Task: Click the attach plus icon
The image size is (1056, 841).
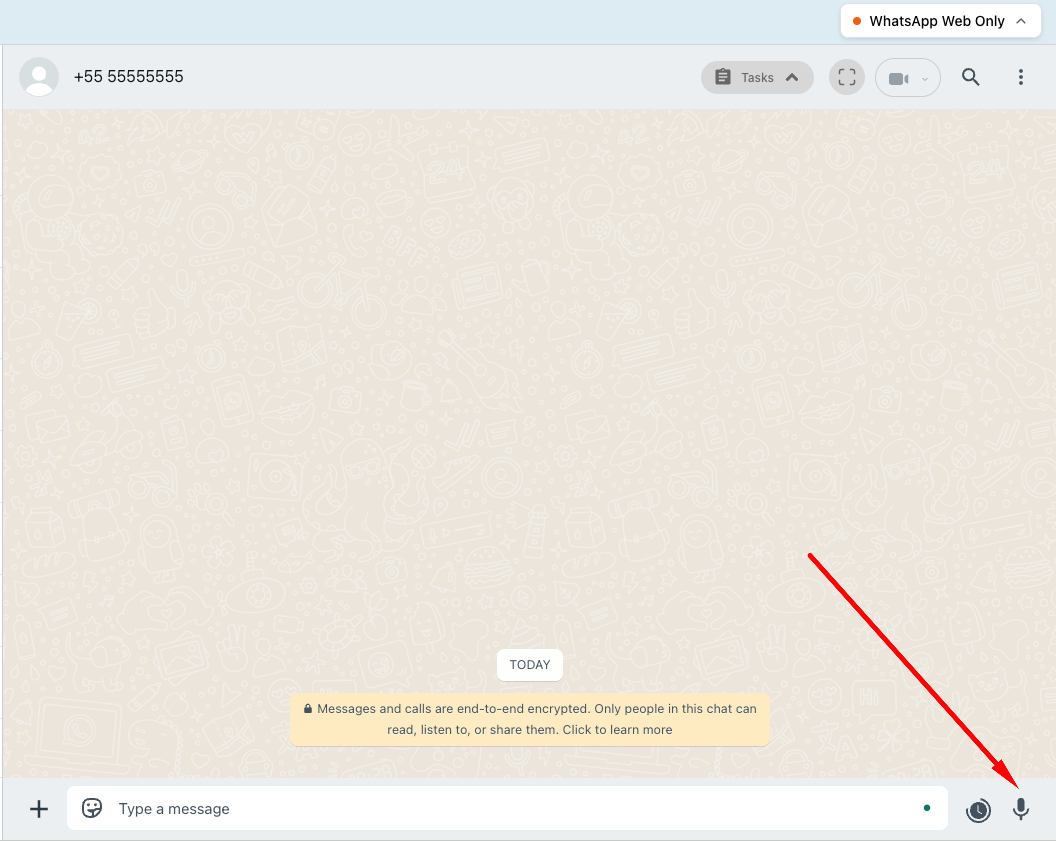Action: [x=38, y=809]
